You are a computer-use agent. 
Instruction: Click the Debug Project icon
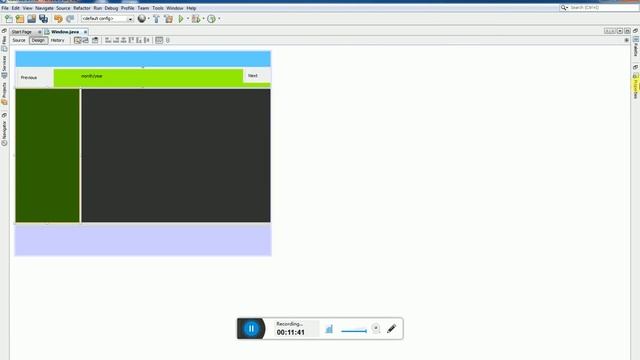tap(196, 19)
